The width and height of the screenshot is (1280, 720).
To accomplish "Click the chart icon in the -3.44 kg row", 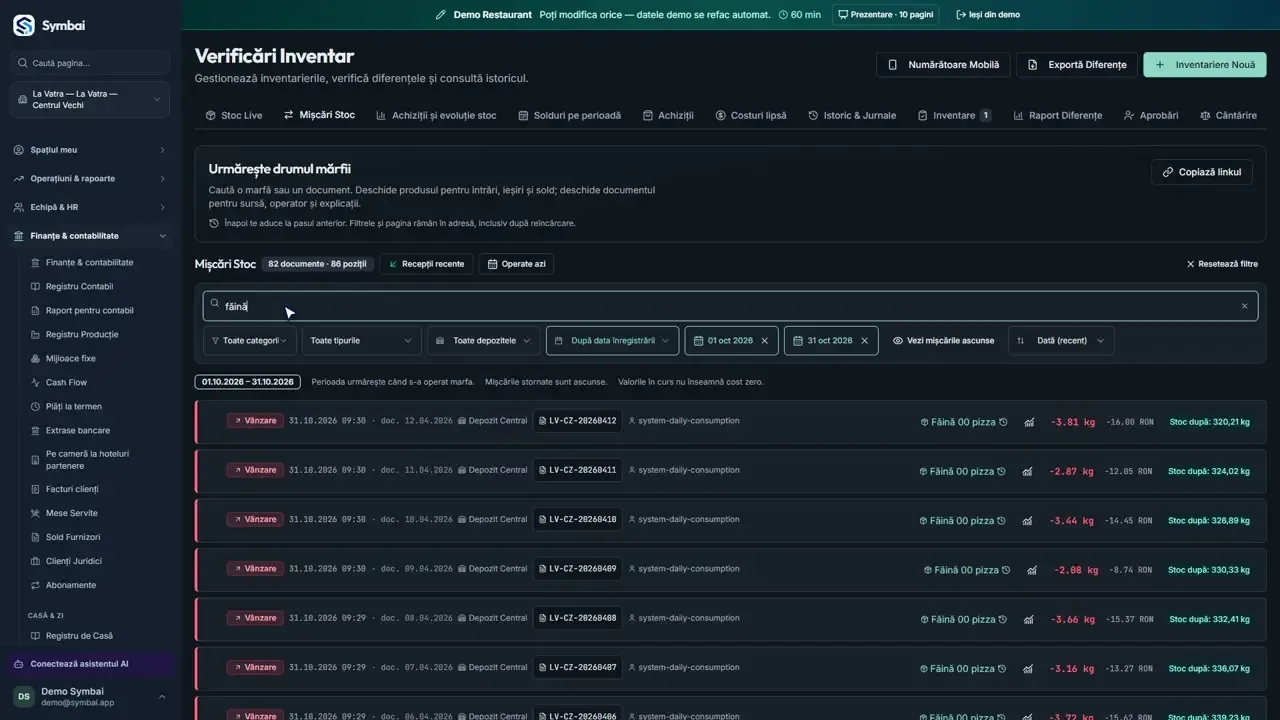I will coord(1027,521).
